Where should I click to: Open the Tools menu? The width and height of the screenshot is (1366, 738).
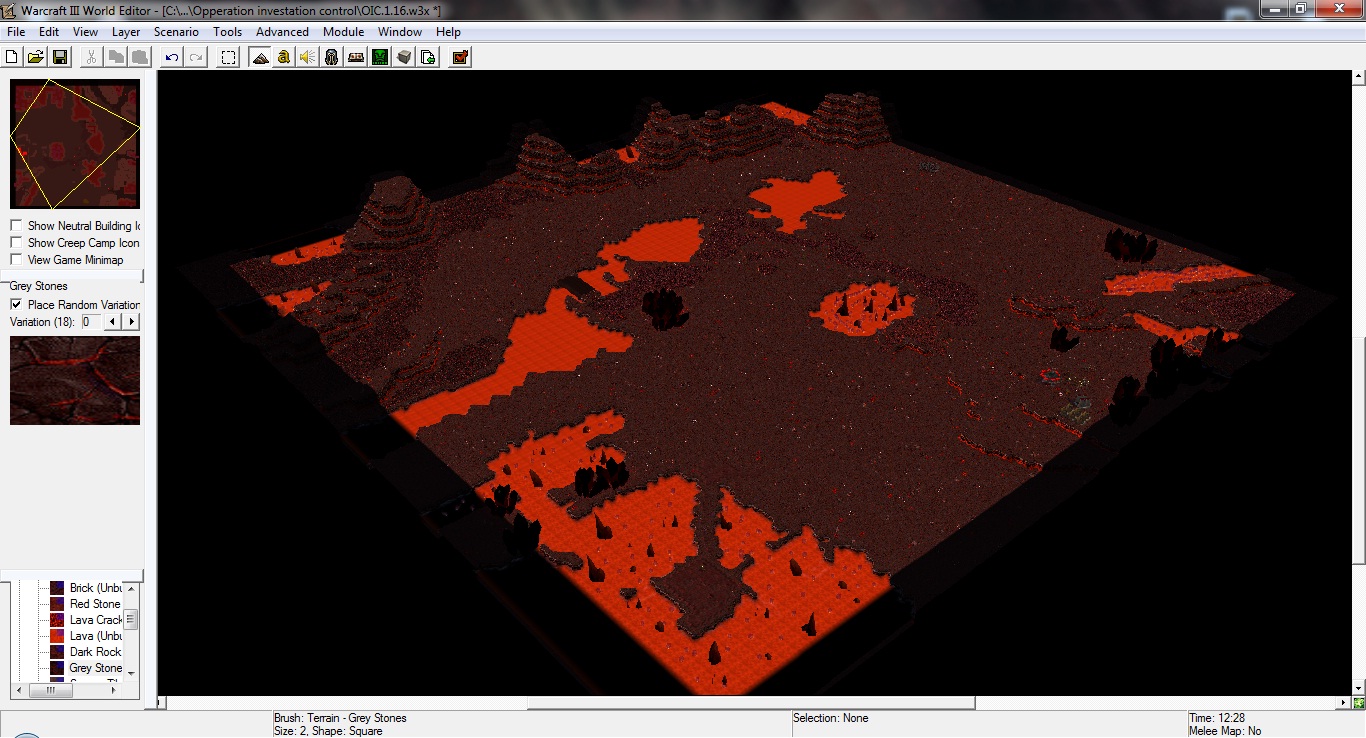tap(228, 32)
